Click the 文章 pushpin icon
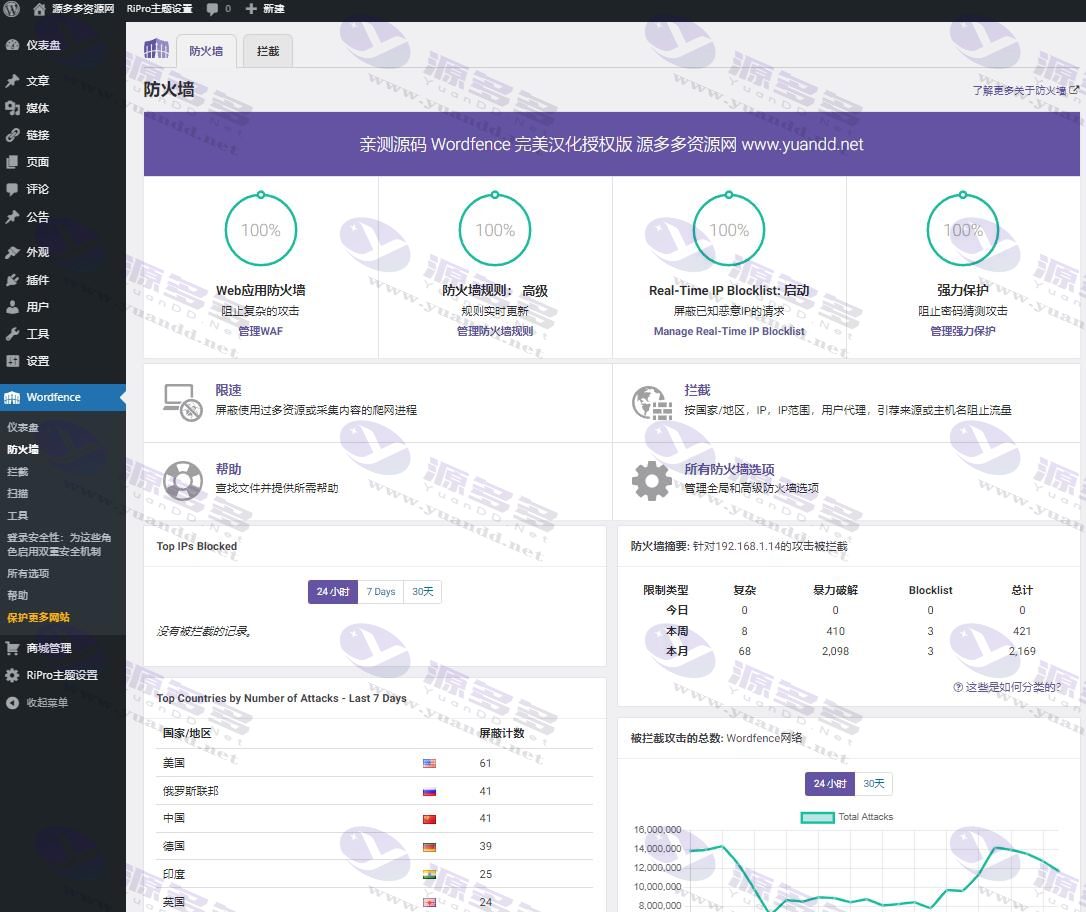 [12, 81]
